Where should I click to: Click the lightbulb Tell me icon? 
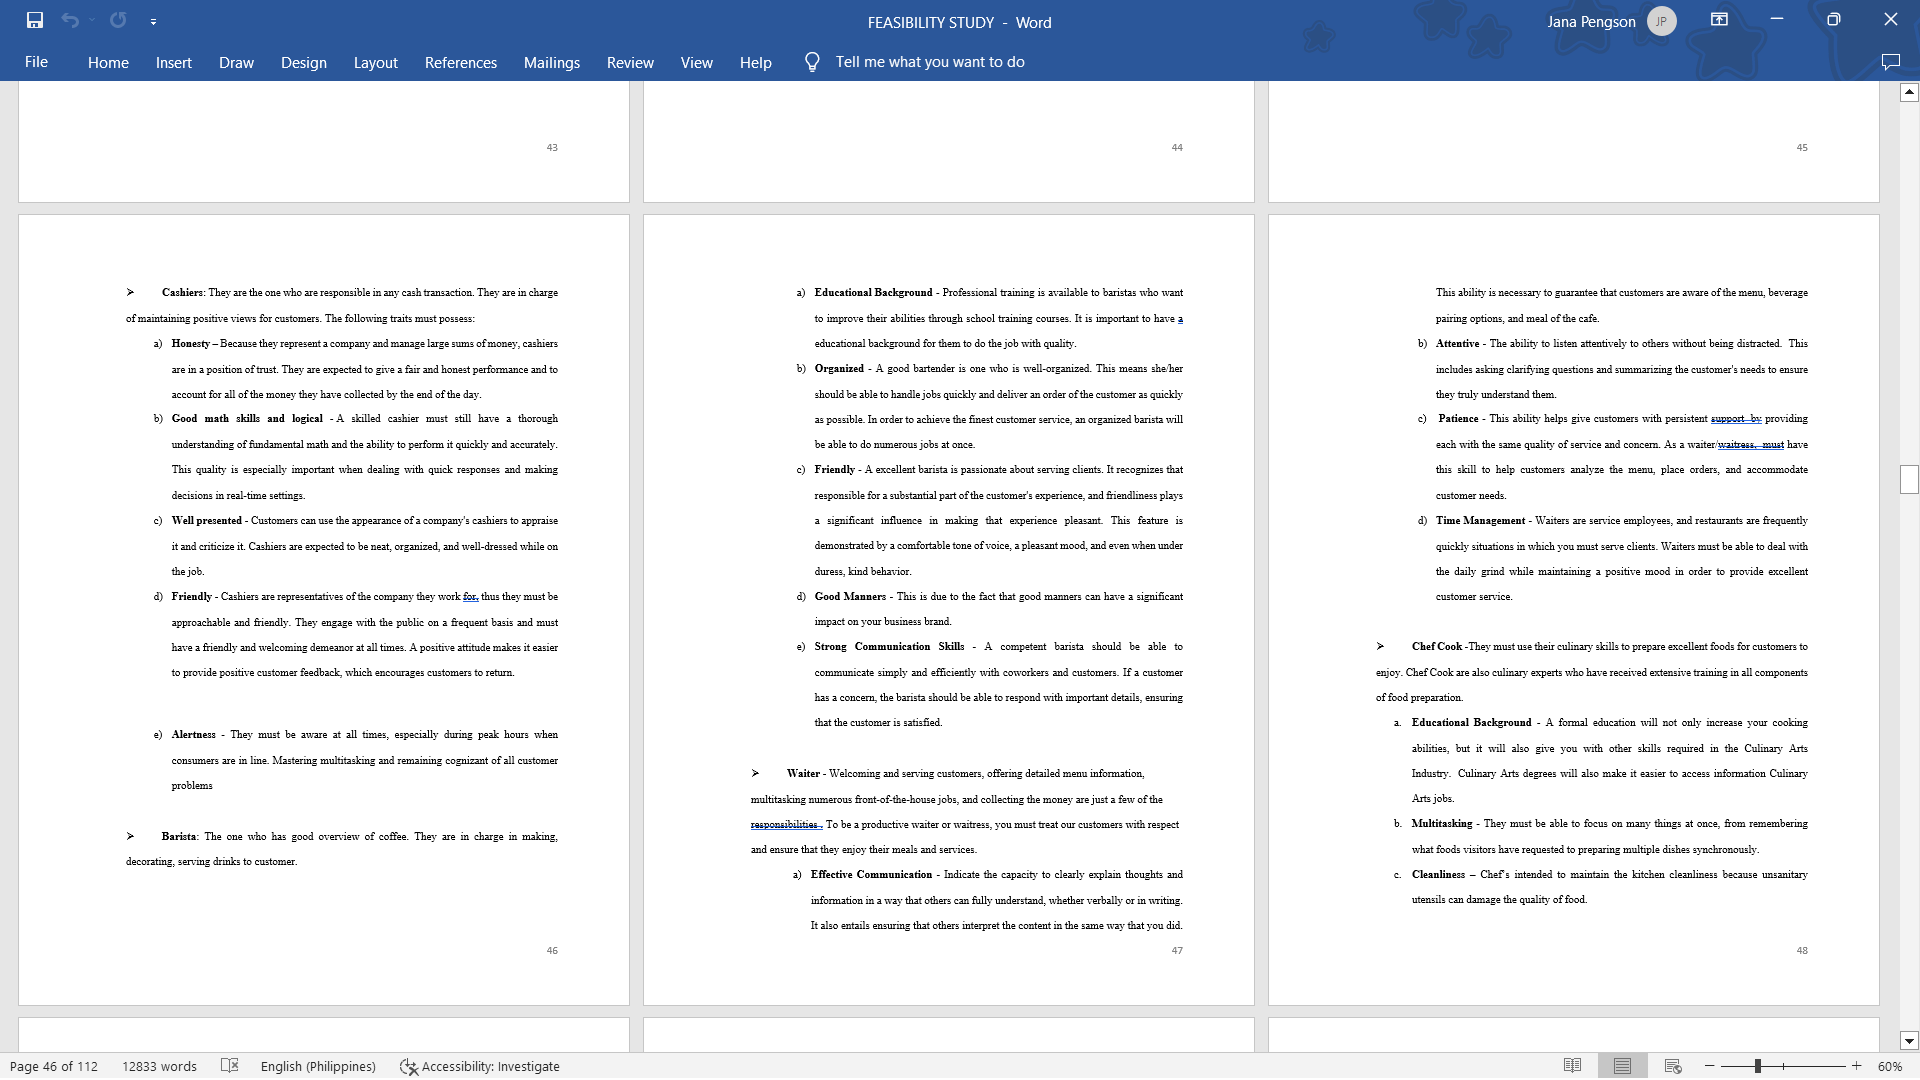coord(812,62)
